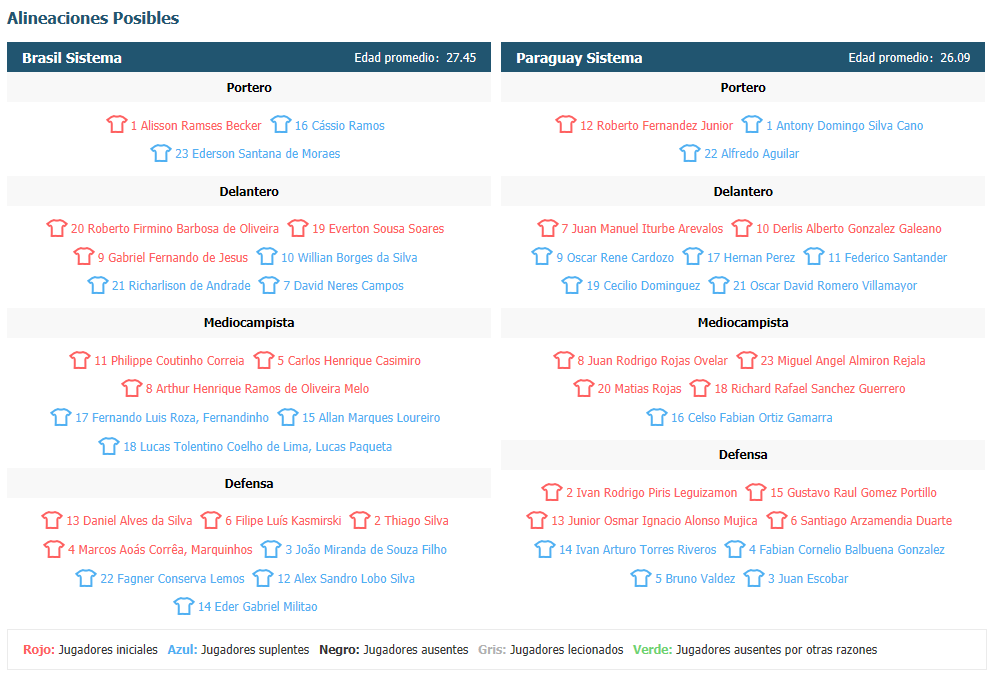Click red jersey icon next to Filipe Luís Kasmirski
The image size is (993, 674).
pyautogui.click(x=211, y=520)
